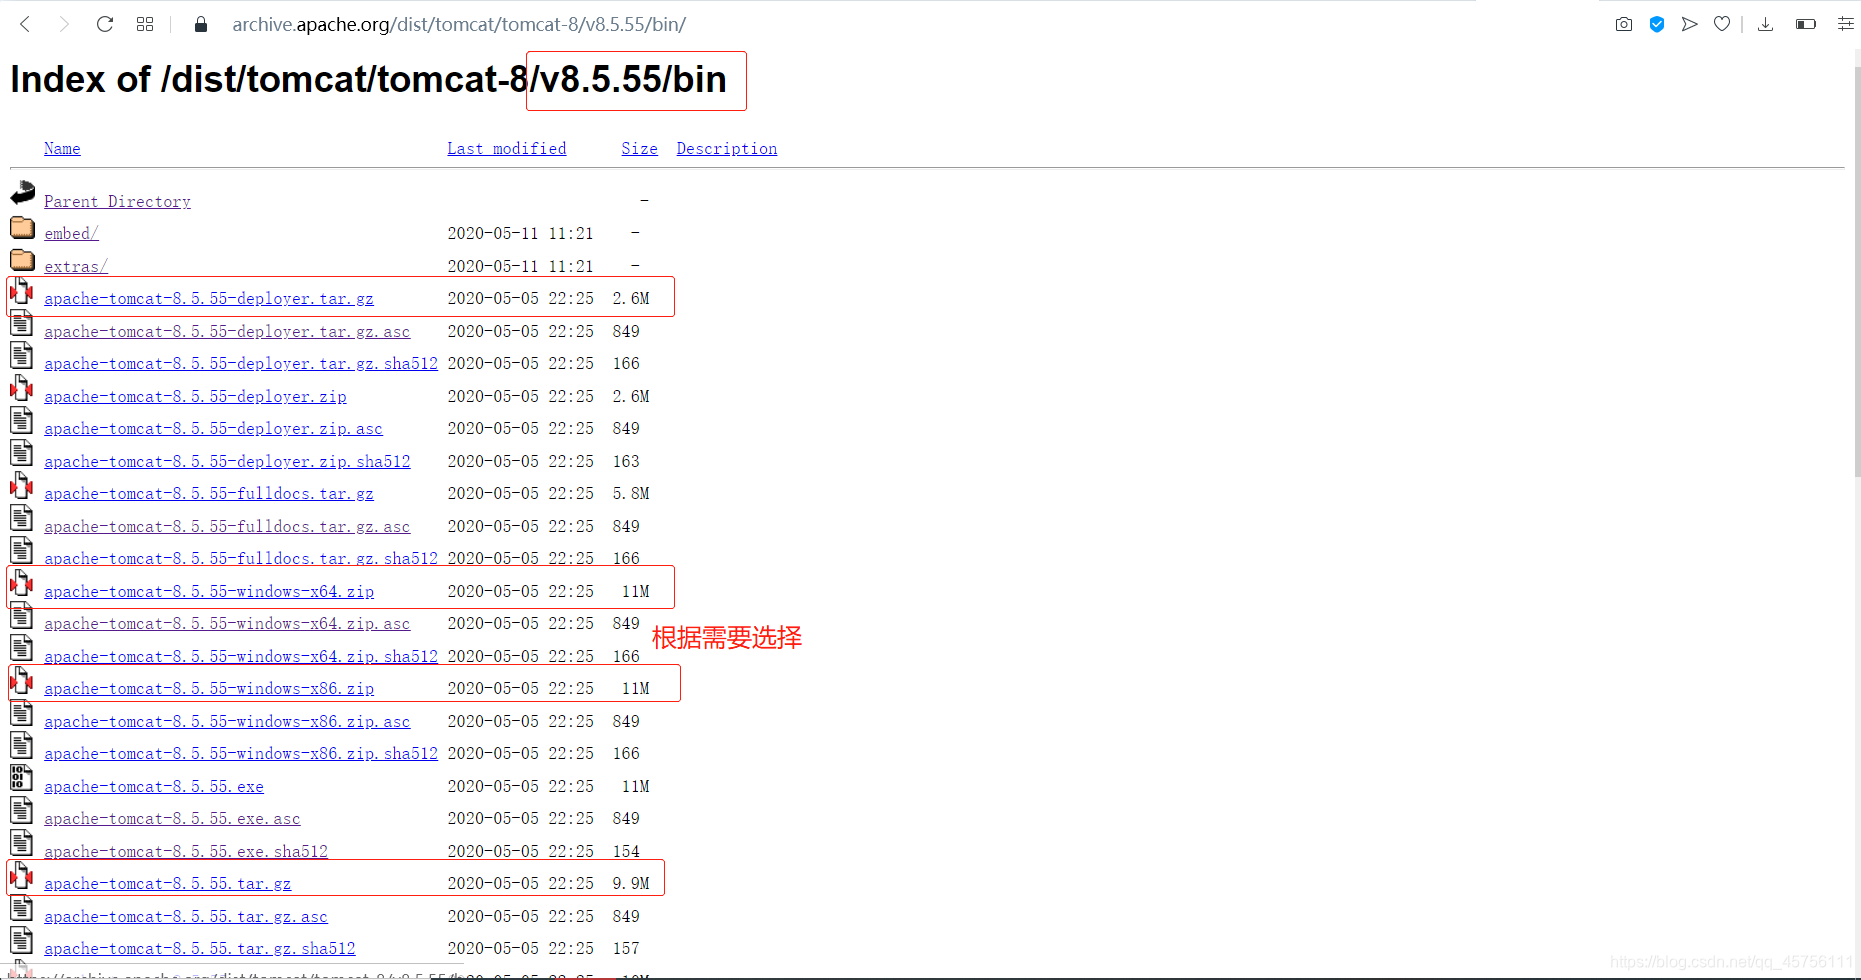Open apache-tomcat-8.5.55-windows-x64.zip.asc link

tap(227, 624)
